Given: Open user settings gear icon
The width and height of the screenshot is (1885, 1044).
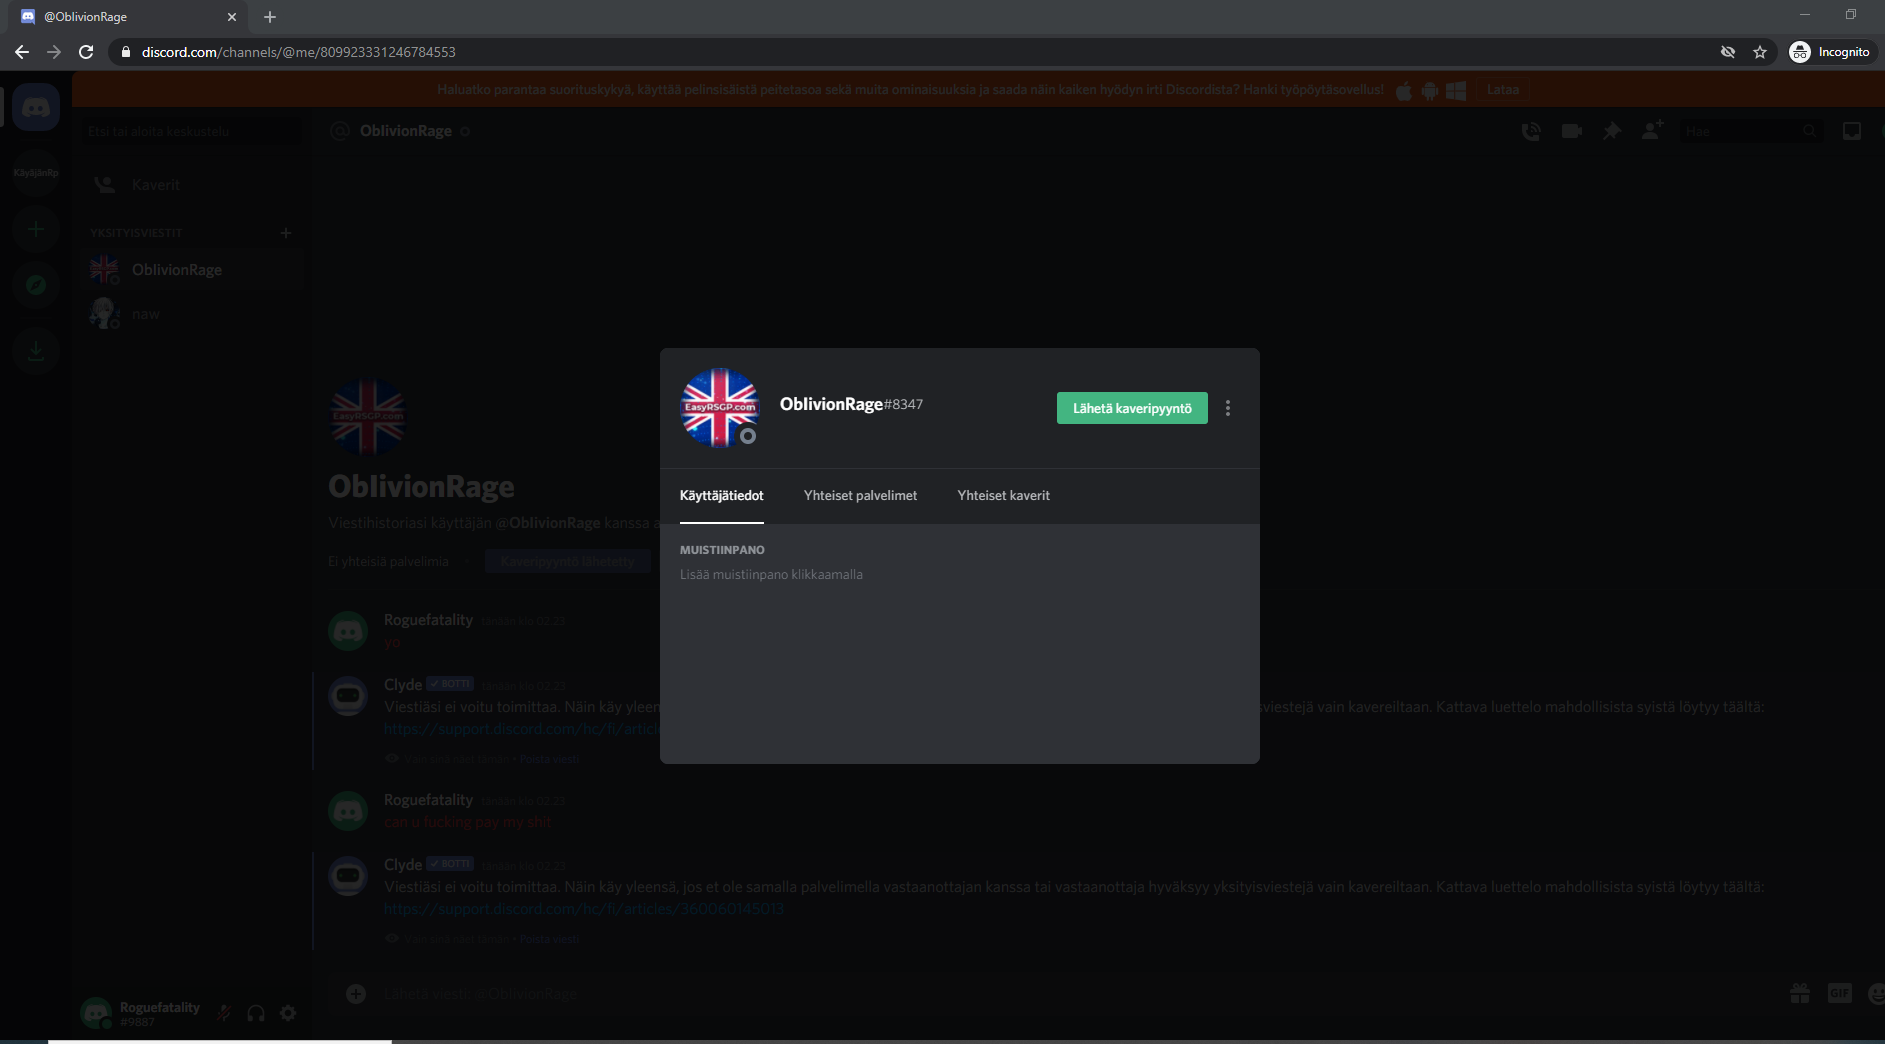Looking at the screenshot, I should 288,1013.
